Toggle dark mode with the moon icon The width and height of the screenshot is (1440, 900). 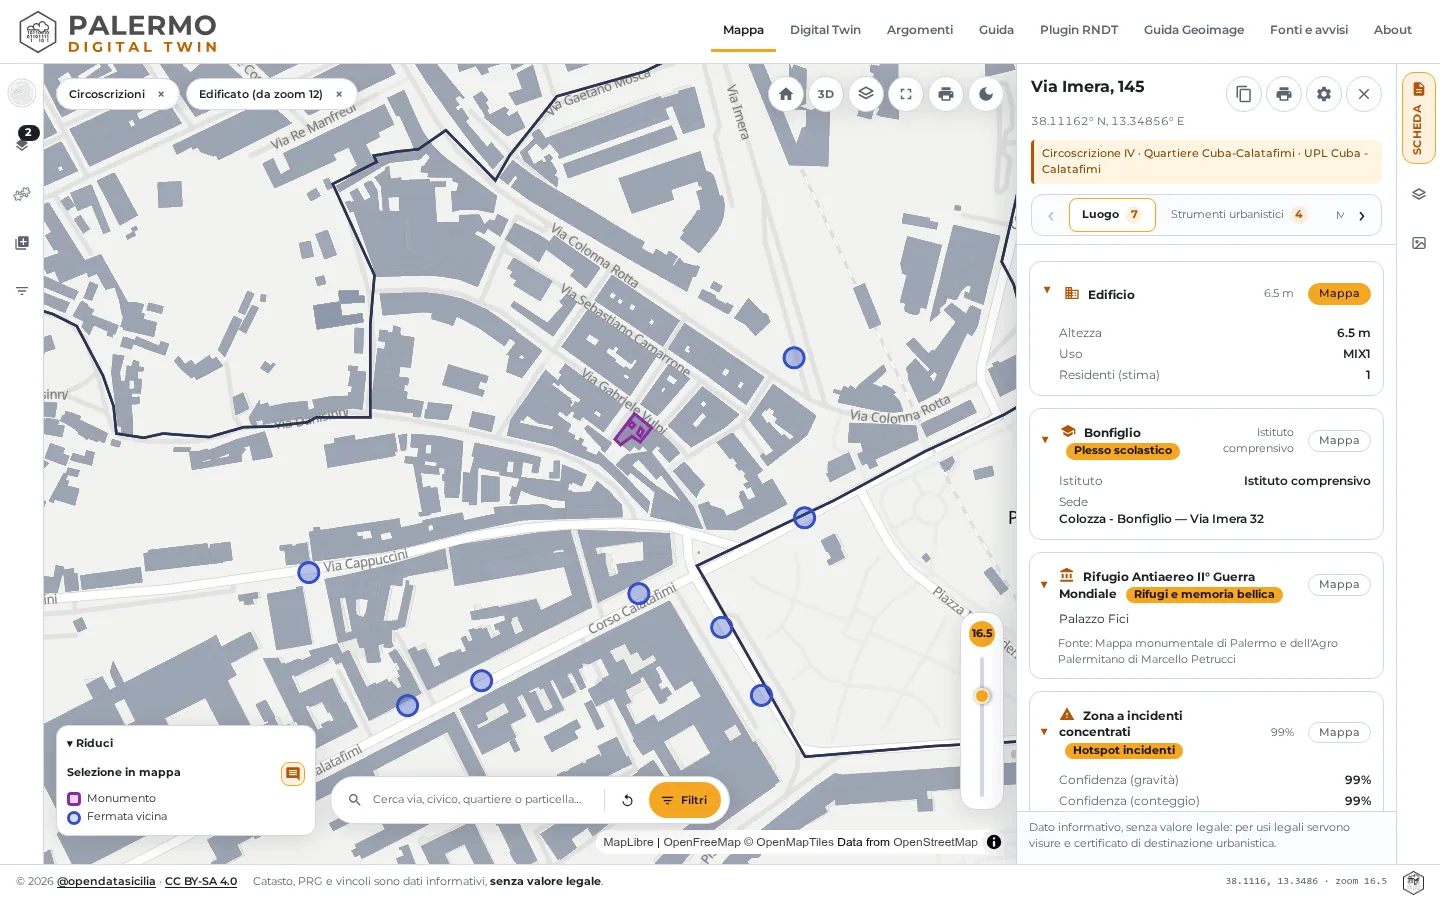click(x=986, y=94)
